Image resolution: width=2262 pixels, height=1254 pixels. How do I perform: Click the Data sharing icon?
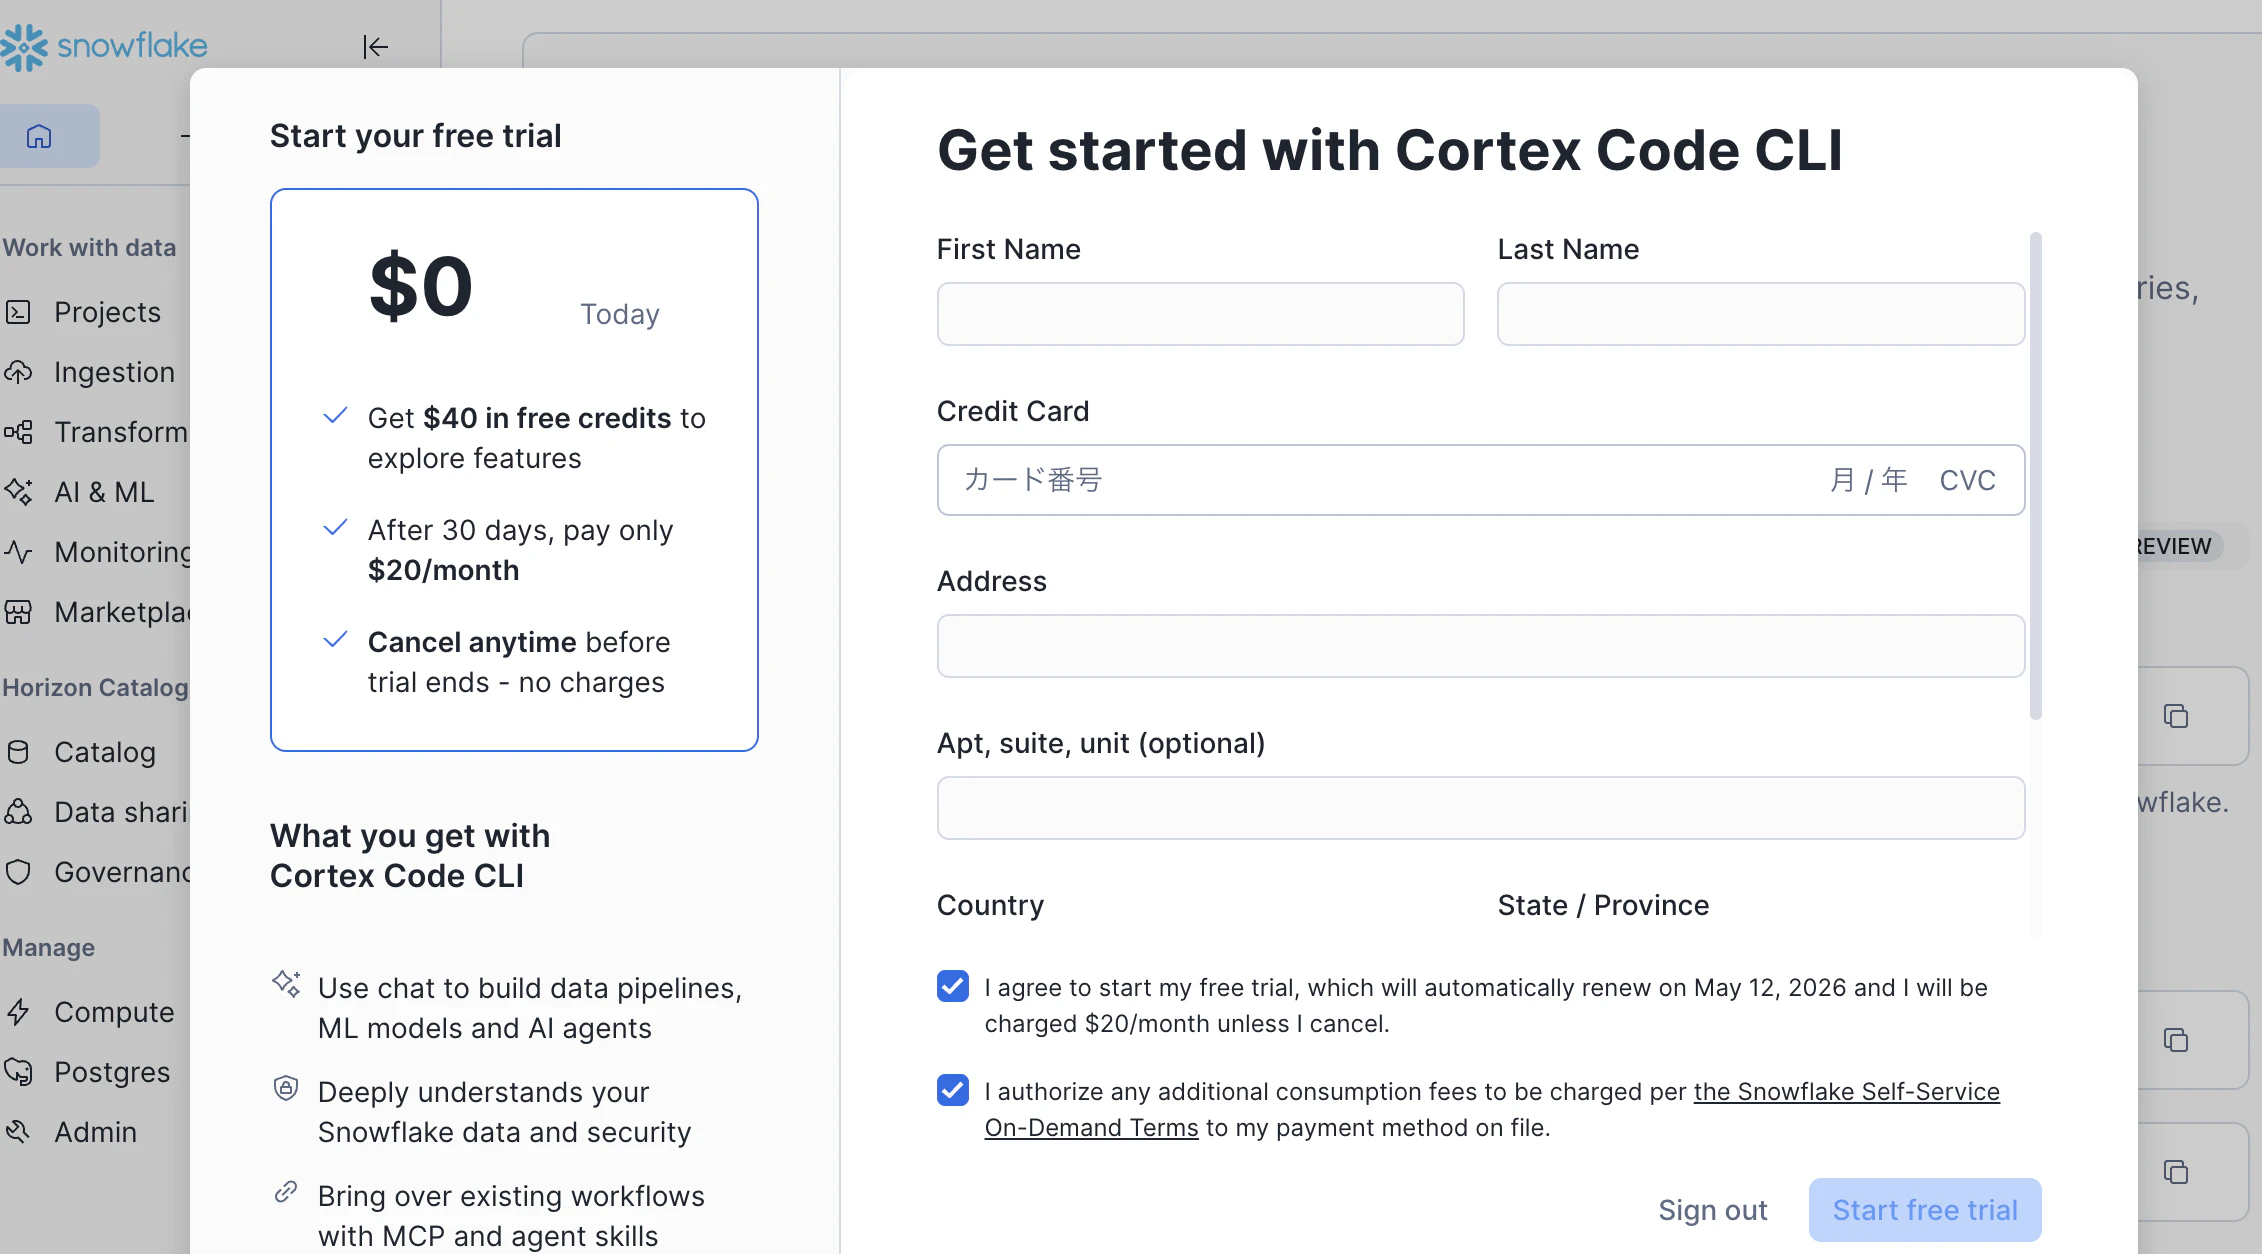coord(18,812)
